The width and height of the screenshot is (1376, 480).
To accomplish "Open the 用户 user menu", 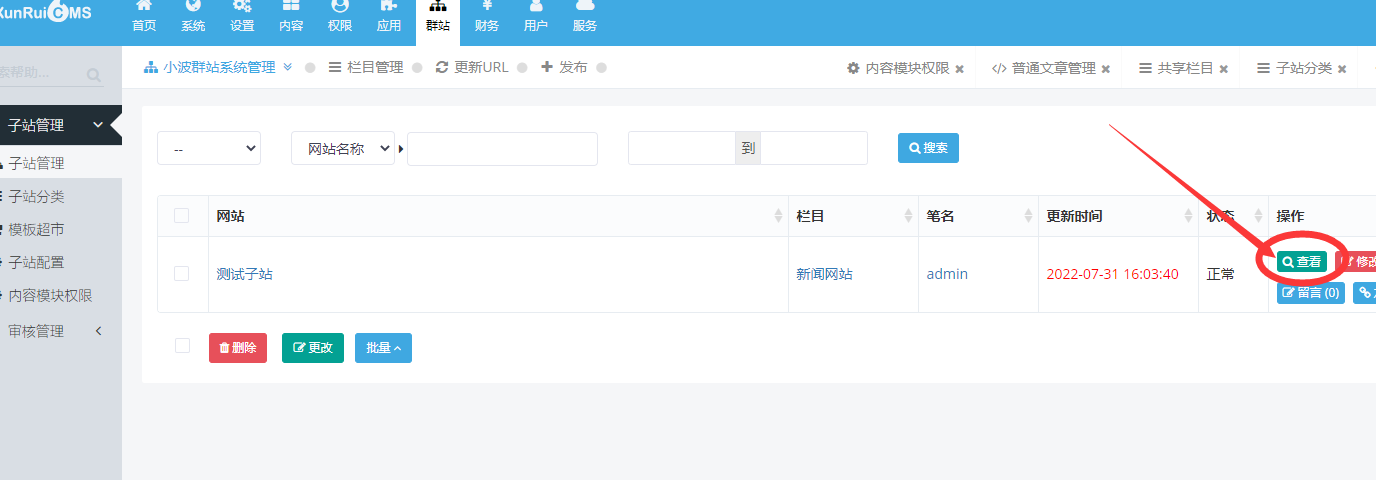I will tap(536, 17).
